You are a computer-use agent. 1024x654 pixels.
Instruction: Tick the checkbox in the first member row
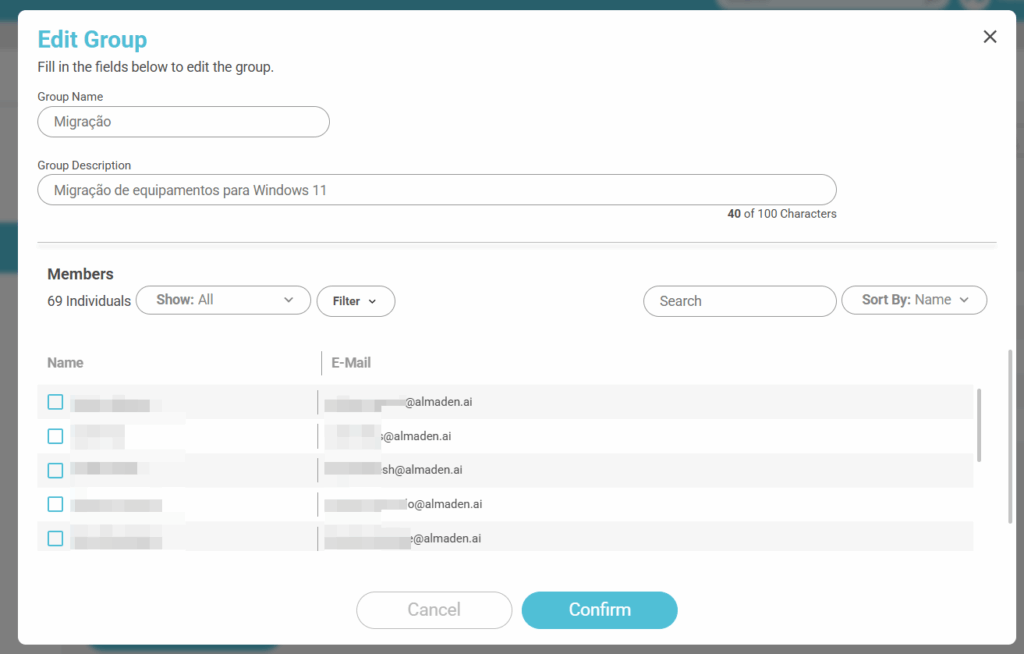pyautogui.click(x=55, y=402)
